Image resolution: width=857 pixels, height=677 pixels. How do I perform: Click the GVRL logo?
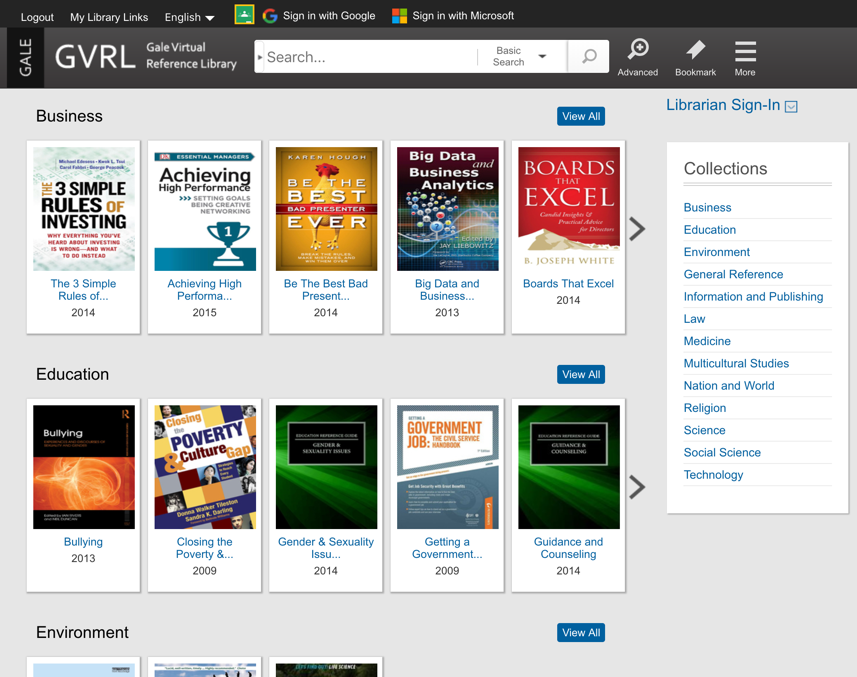(x=95, y=57)
